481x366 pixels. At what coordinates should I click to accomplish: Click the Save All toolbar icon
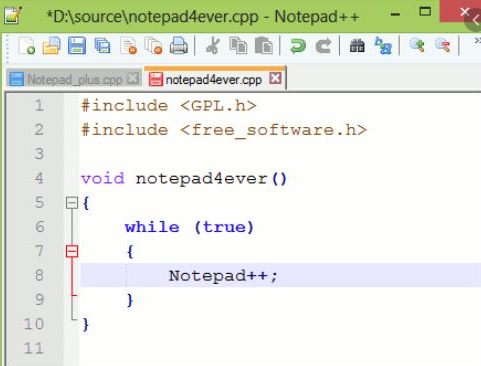click(103, 46)
